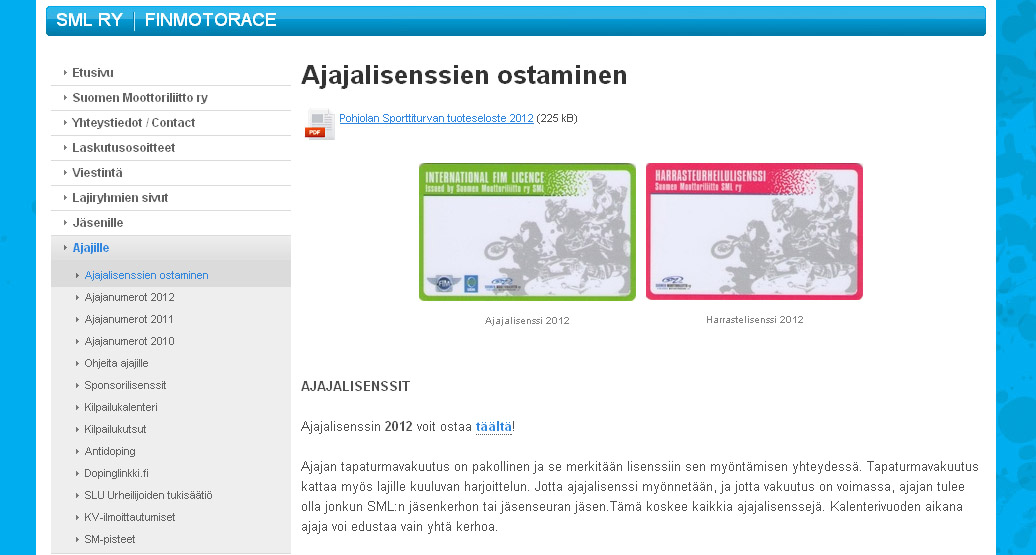Image resolution: width=1036 pixels, height=555 pixels.
Task: Open SM-pisteet submenu item
Action: [110, 540]
